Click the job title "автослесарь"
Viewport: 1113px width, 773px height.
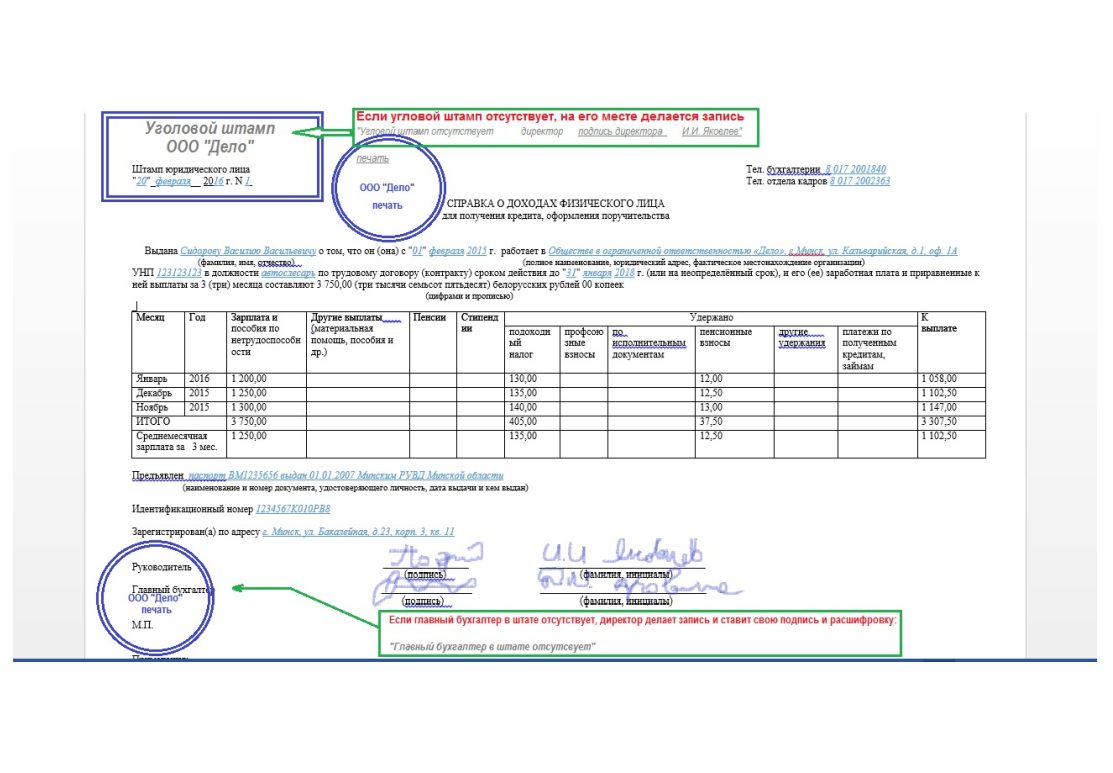287,273
